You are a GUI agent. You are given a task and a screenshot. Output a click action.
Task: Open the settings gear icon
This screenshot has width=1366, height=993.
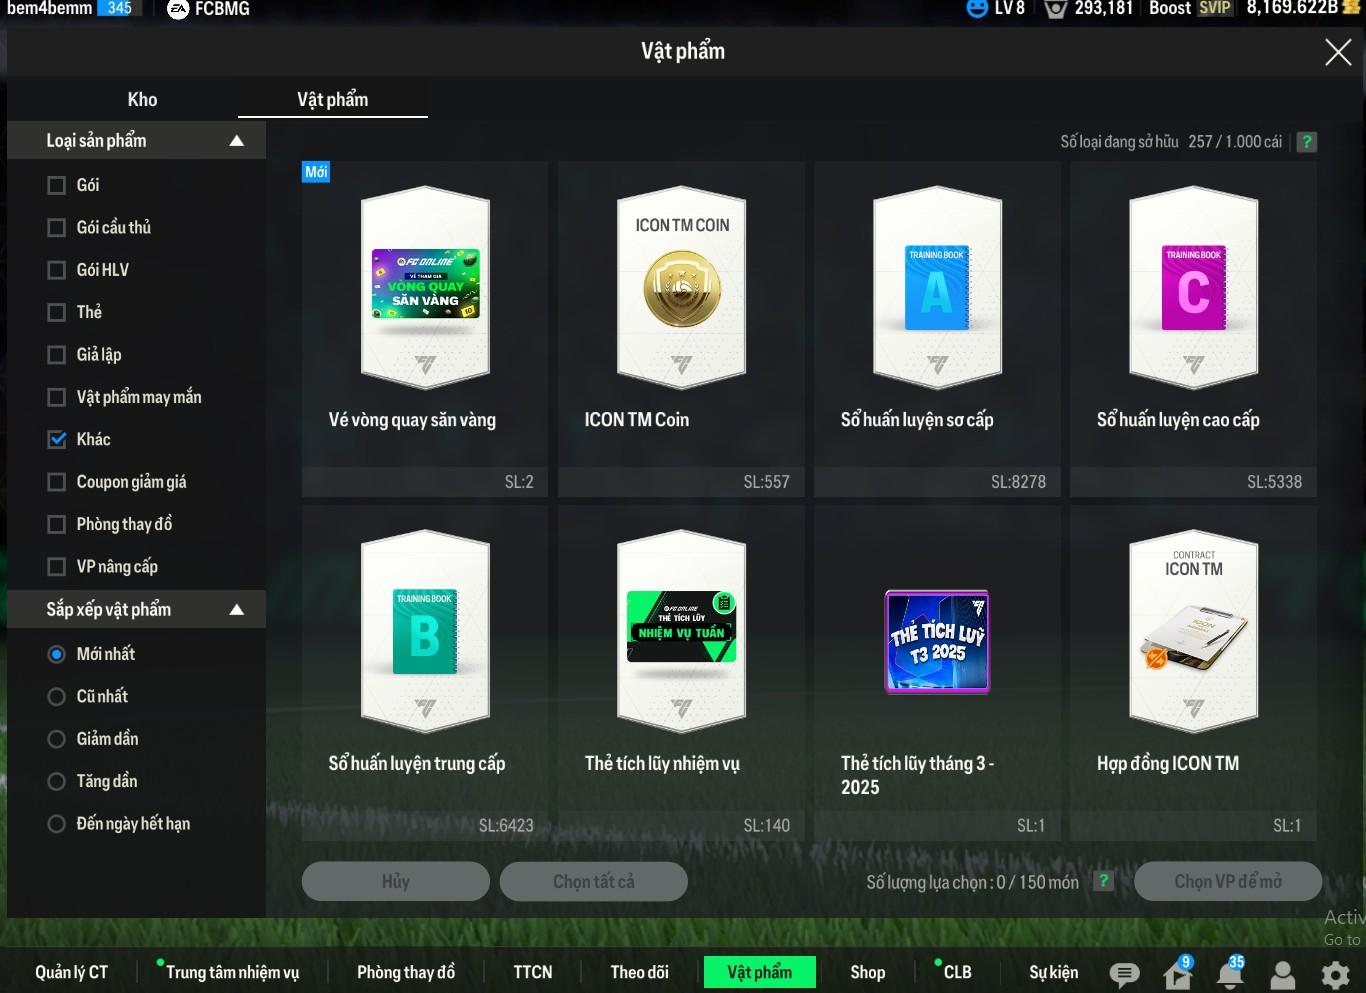pyautogui.click(x=1335, y=974)
